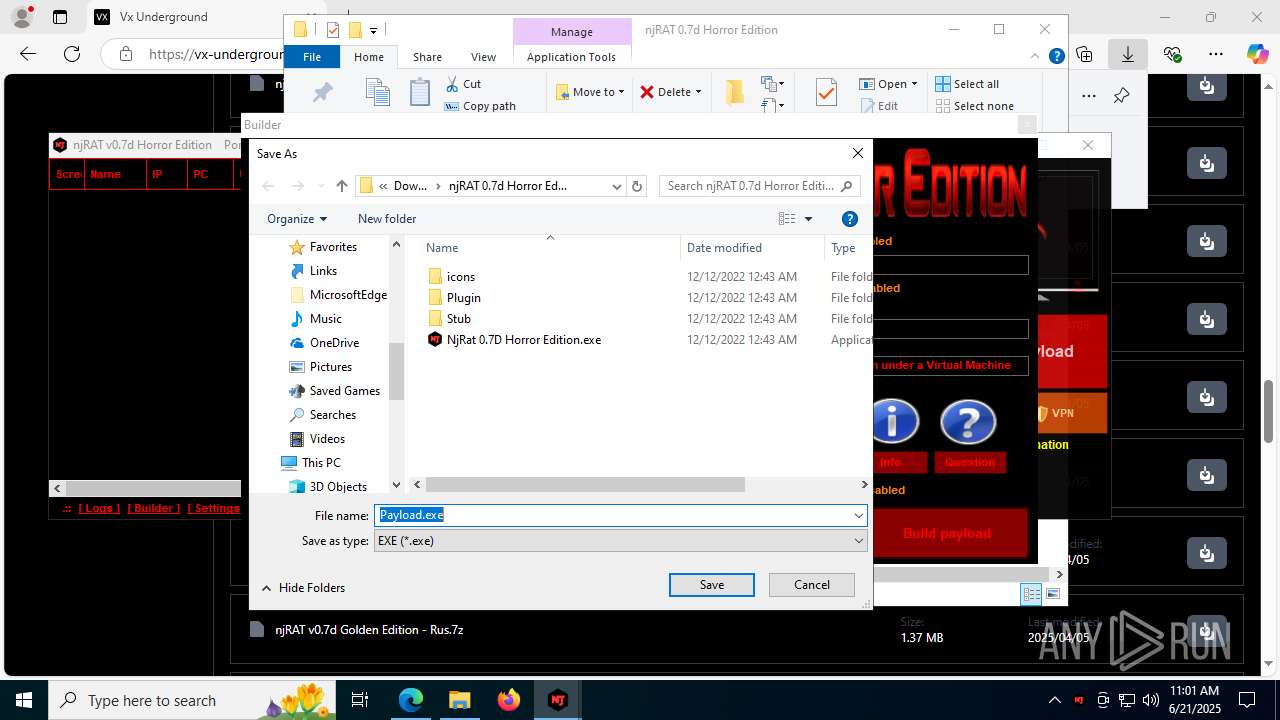Sort by the Name column header
This screenshot has width=1280, height=720.
pos(442,248)
